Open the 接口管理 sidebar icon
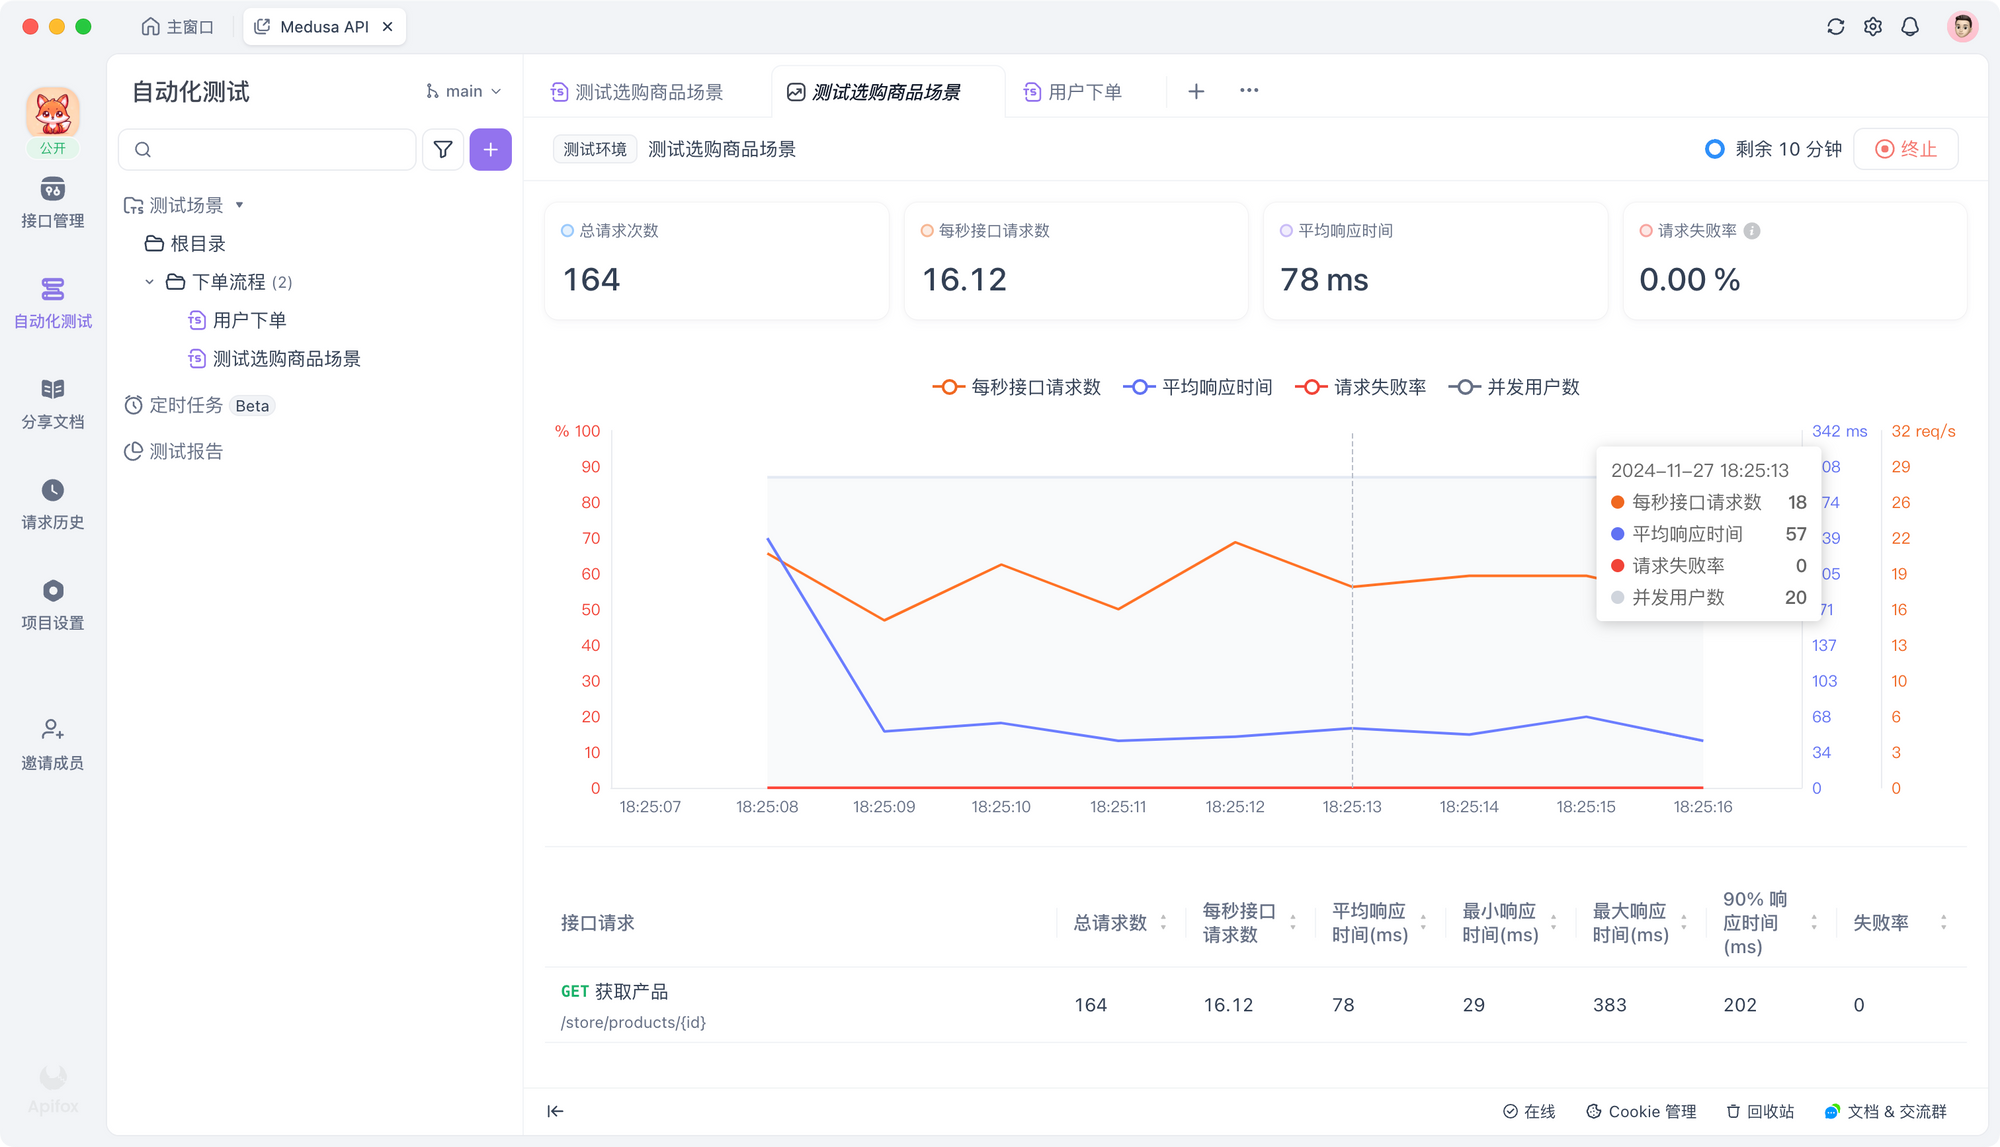The height and width of the screenshot is (1147, 2000). pyautogui.click(x=53, y=190)
